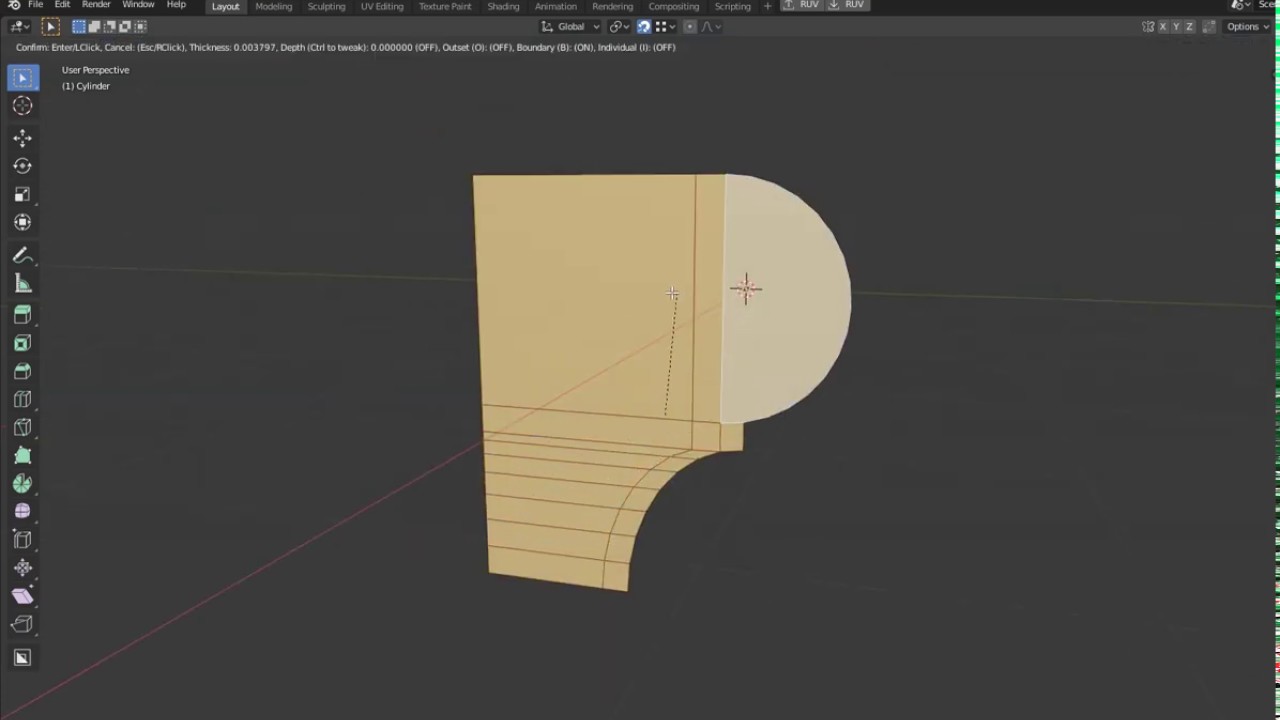This screenshot has width=1280, height=720.
Task: Expand the snapping options dropdown
Action: coord(664,26)
